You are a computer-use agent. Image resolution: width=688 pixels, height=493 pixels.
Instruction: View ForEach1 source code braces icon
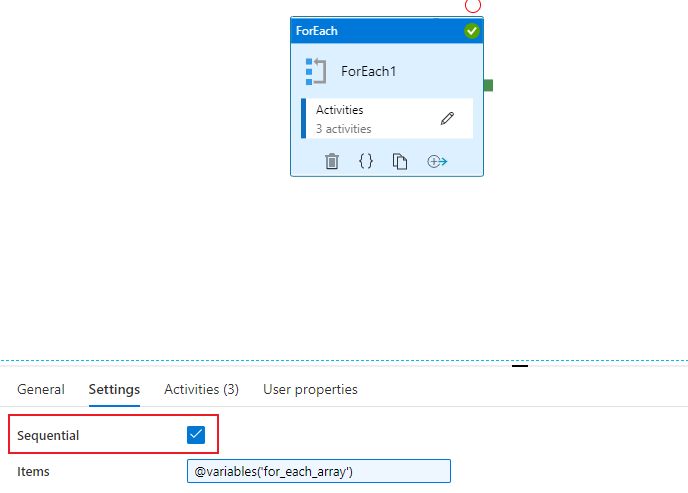pyautogui.click(x=366, y=161)
